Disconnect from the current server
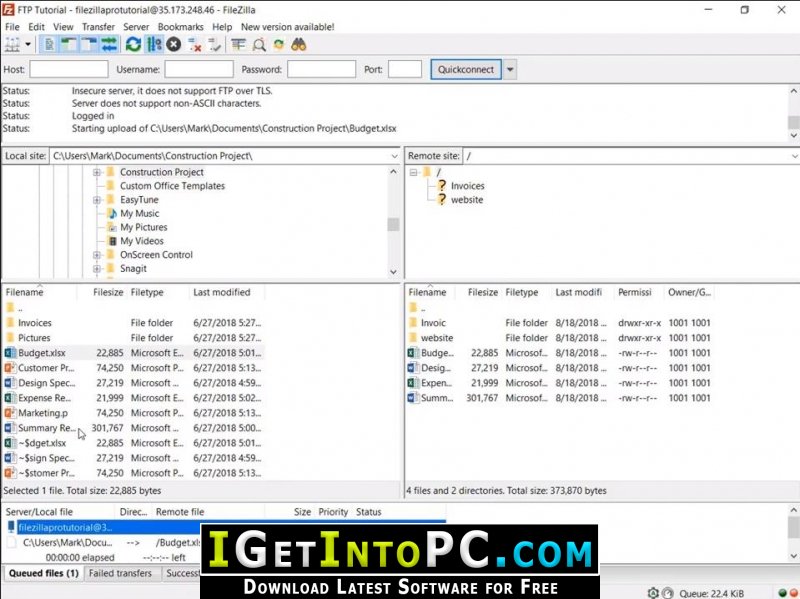The width and height of the screenshot is (800, 599). coord(194,45)
